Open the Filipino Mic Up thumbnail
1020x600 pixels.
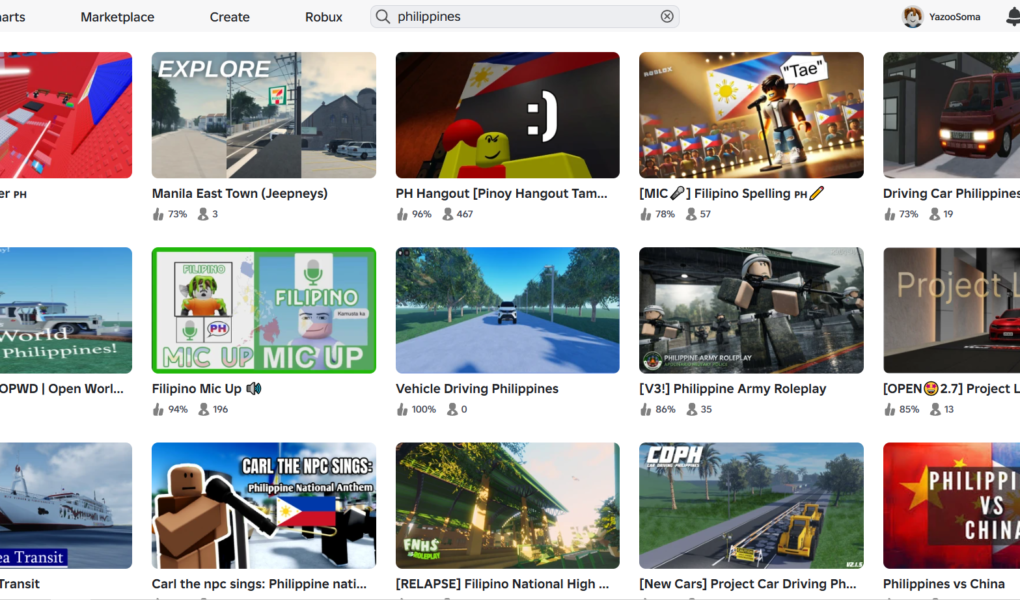pos(264,310)
